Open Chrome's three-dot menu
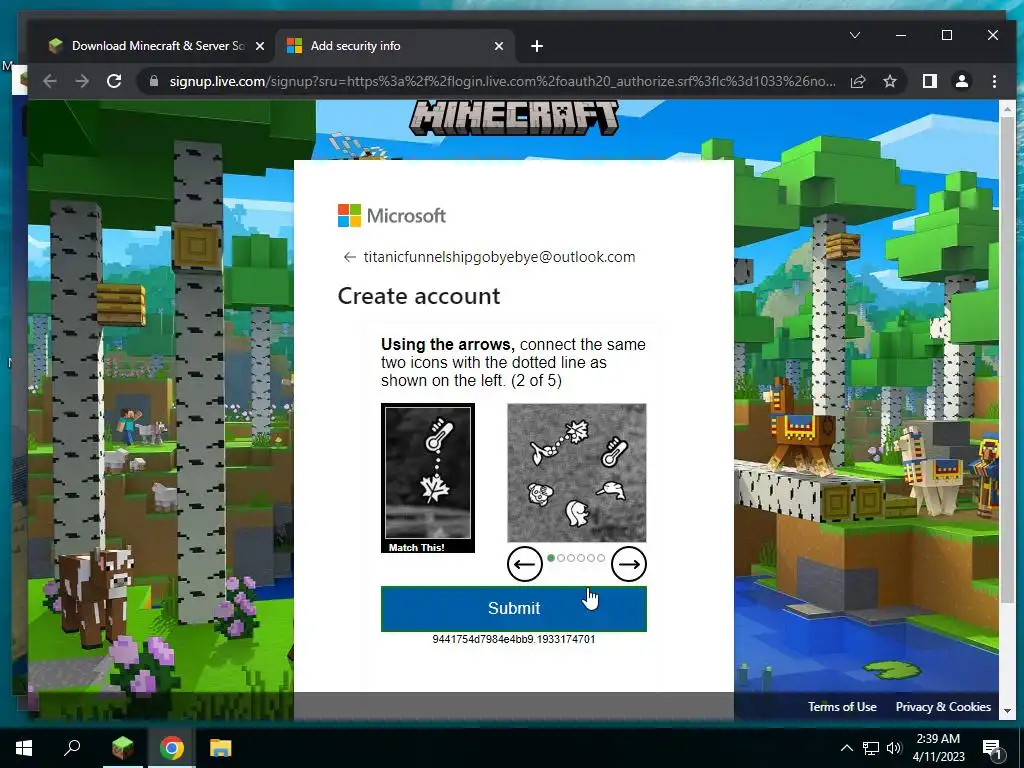 coord(994,81)
